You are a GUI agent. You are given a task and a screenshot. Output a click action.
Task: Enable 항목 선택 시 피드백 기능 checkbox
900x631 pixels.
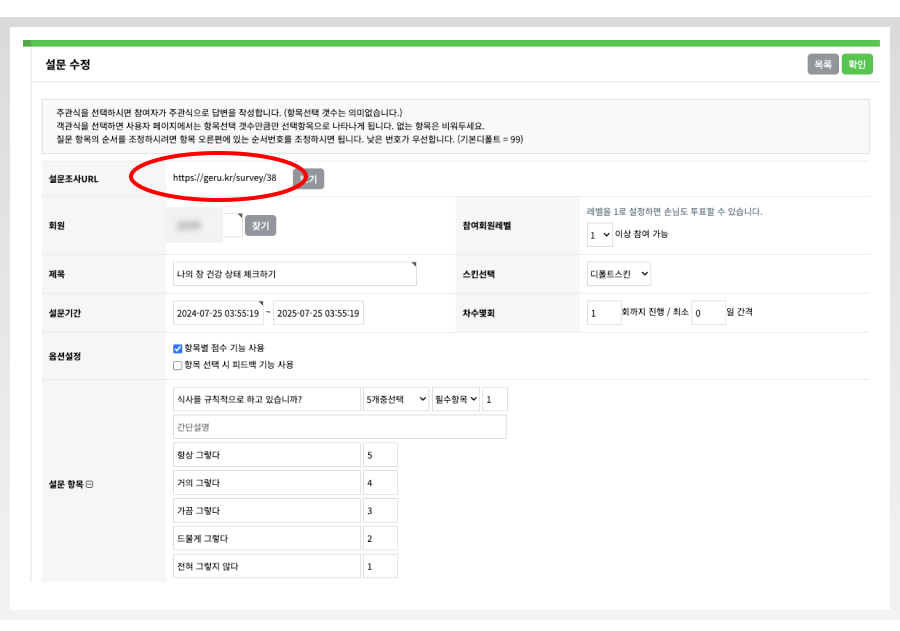pyautogui.click(x=178, y=365)
